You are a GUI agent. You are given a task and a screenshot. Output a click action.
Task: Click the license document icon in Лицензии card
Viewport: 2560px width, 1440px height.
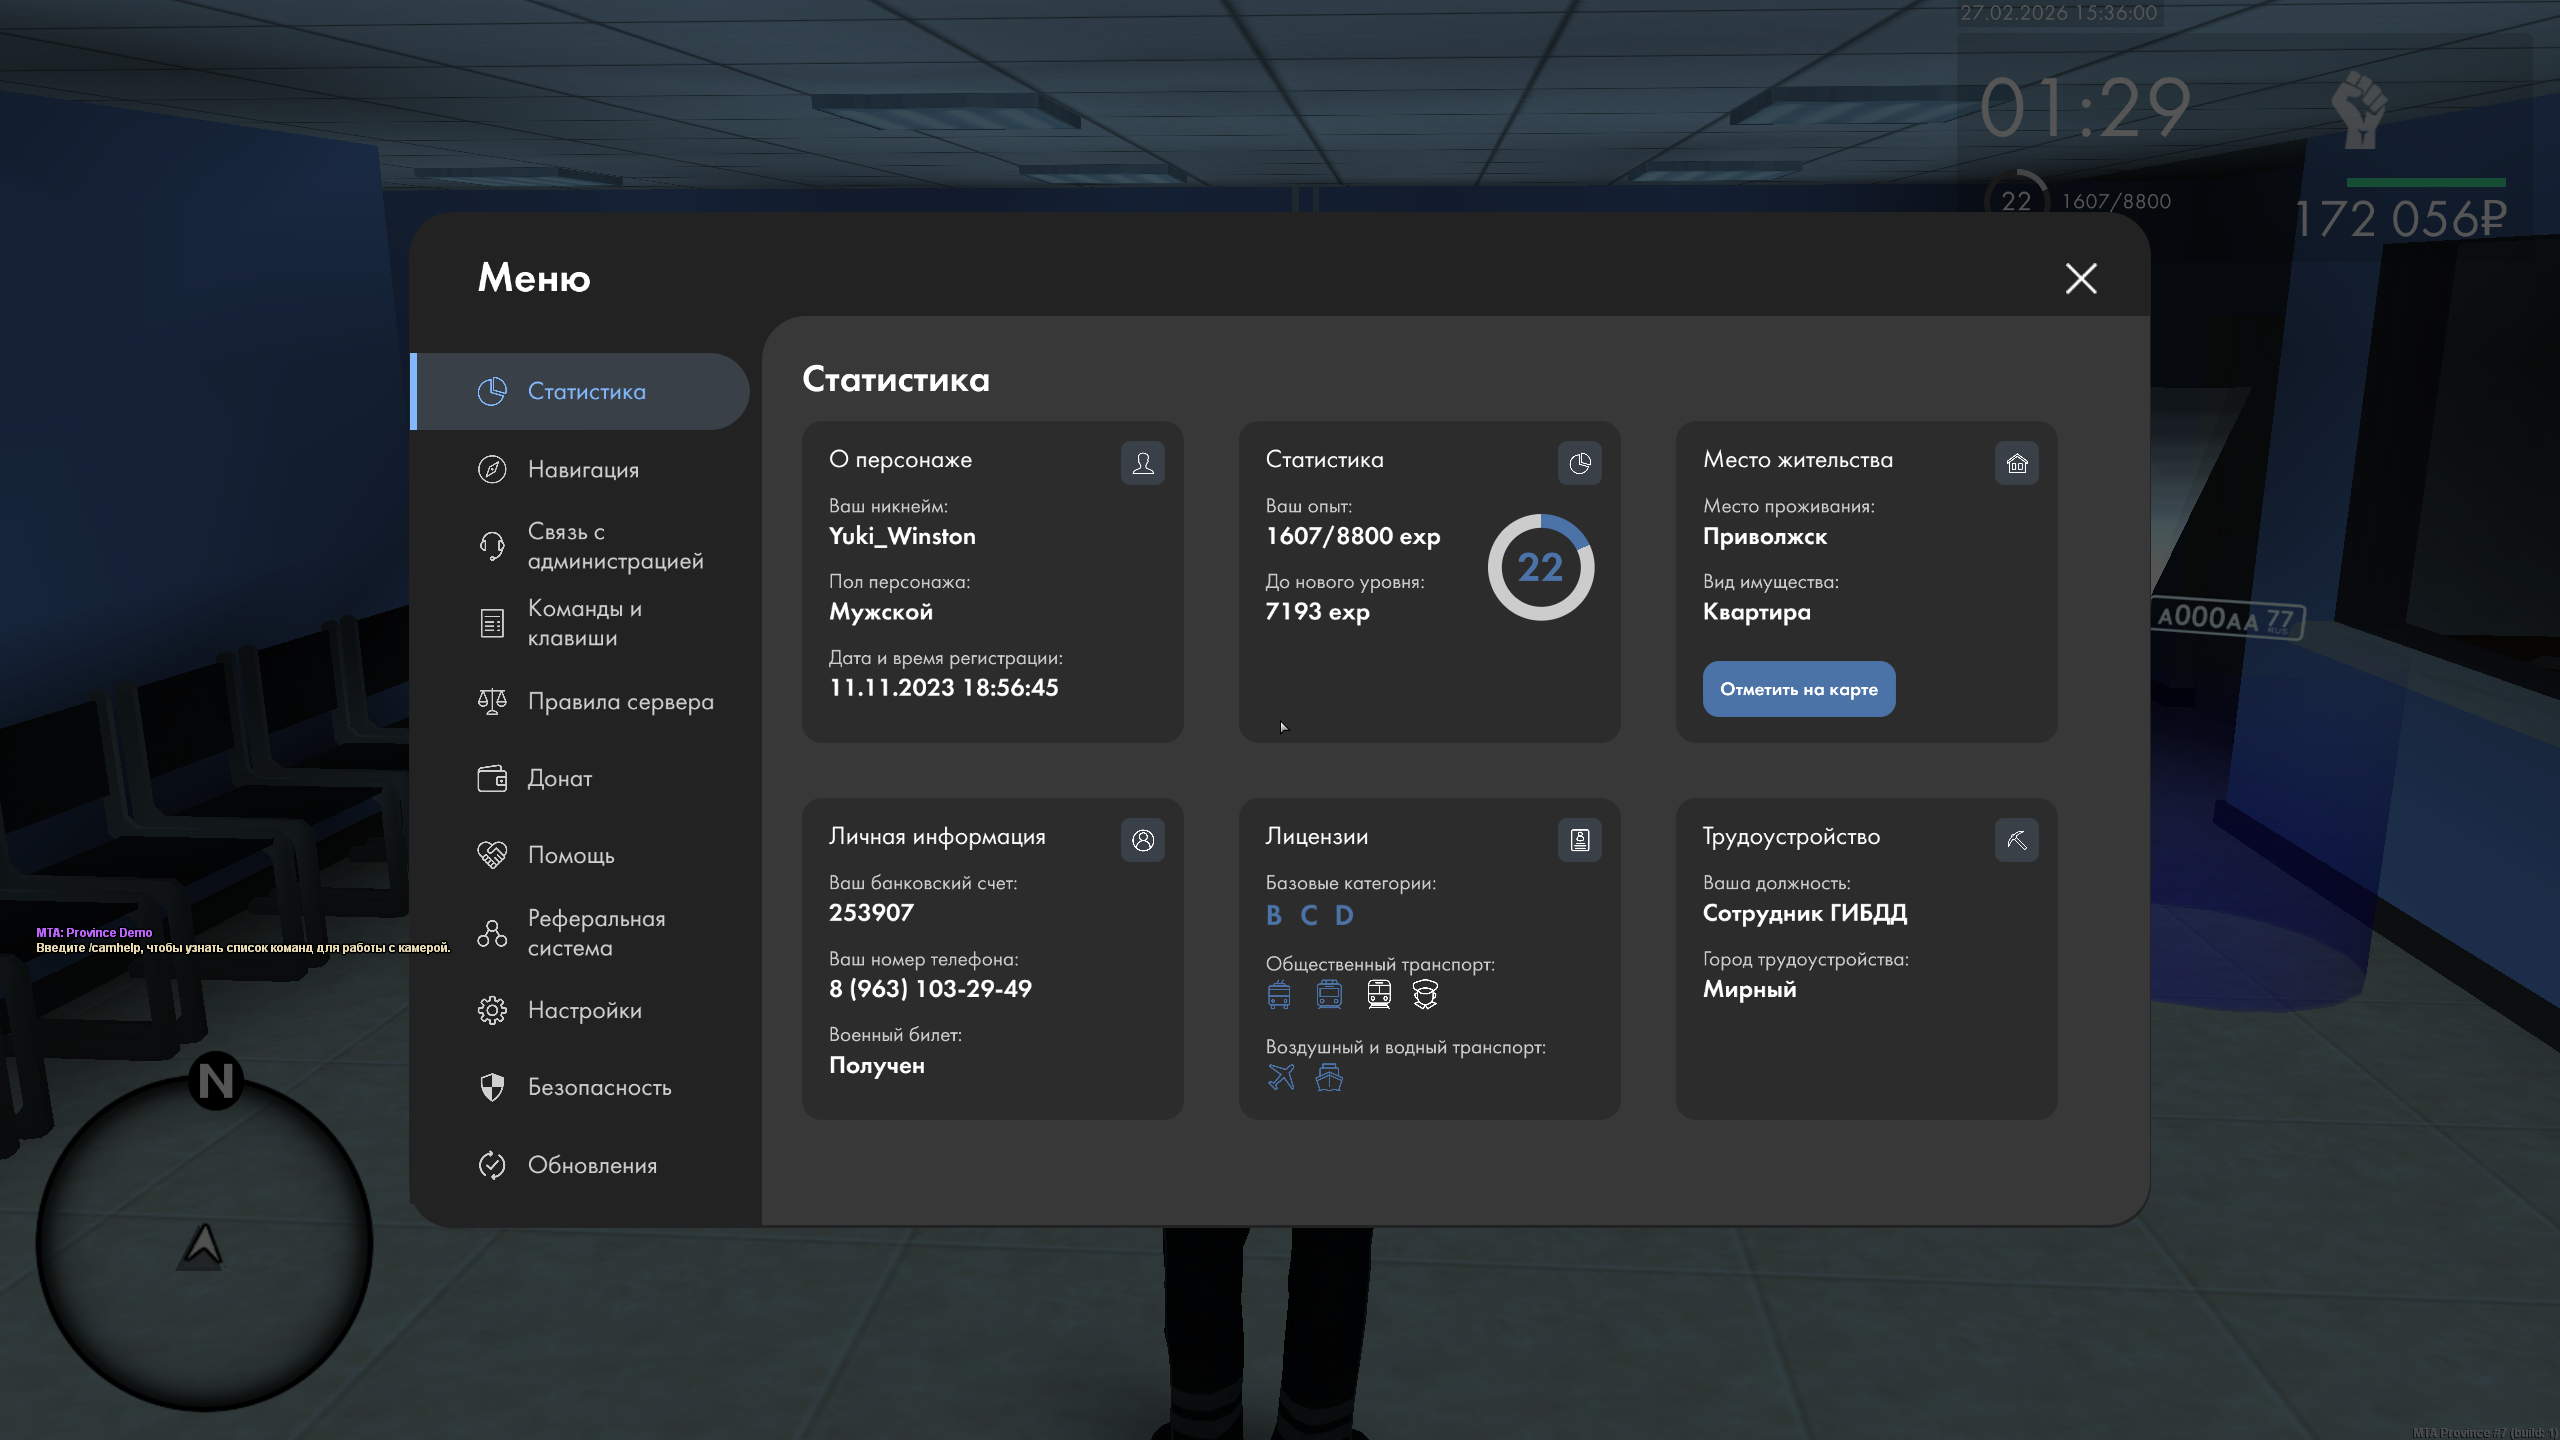click(x=1579, y=840)
